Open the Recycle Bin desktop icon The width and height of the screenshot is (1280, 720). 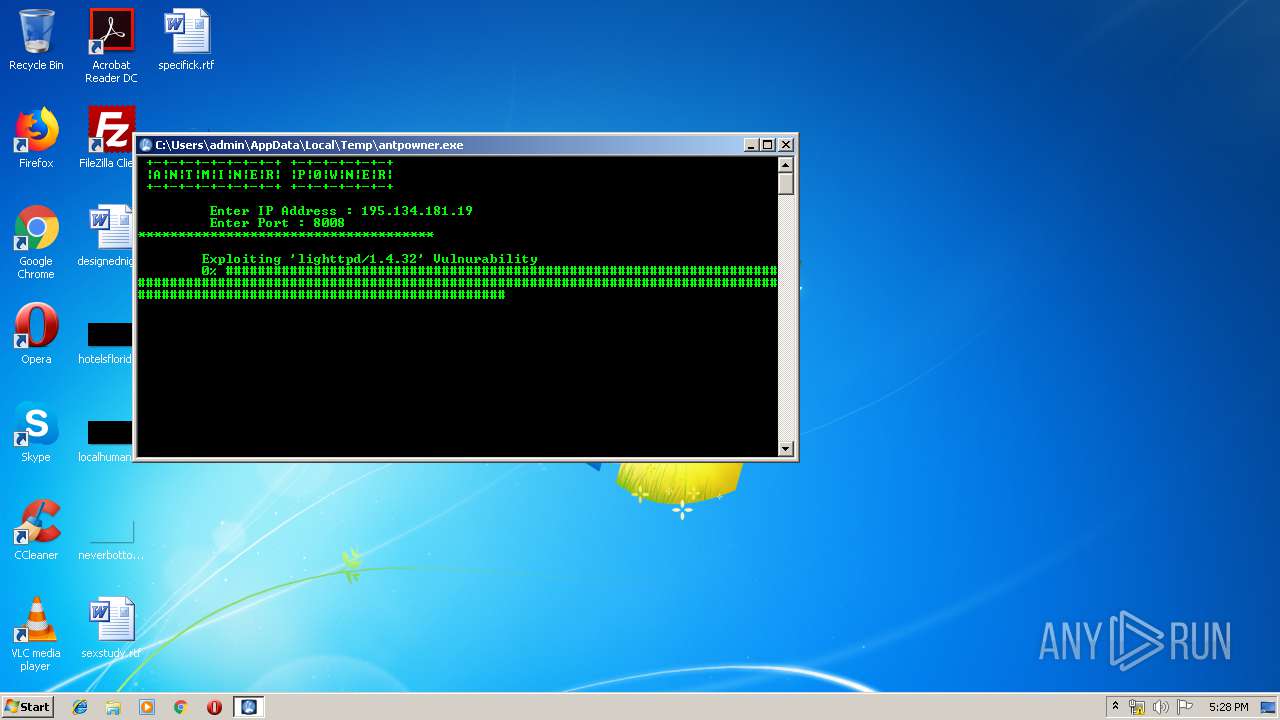36,41
